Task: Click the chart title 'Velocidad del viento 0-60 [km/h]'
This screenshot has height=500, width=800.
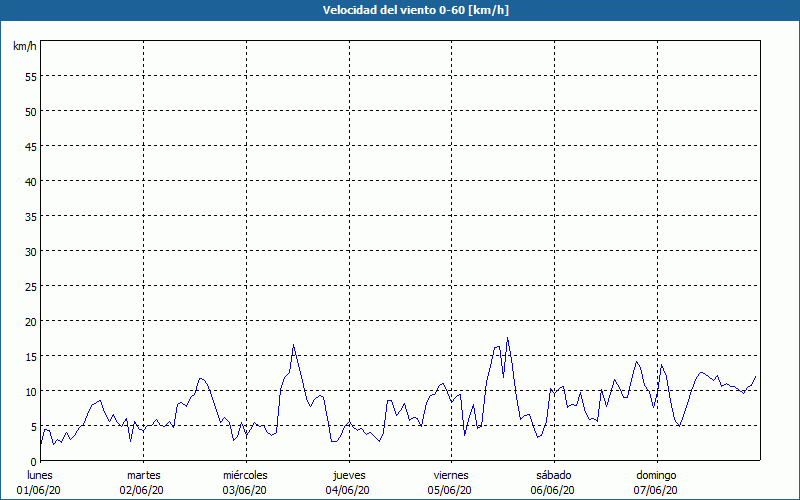Action: 416,10
